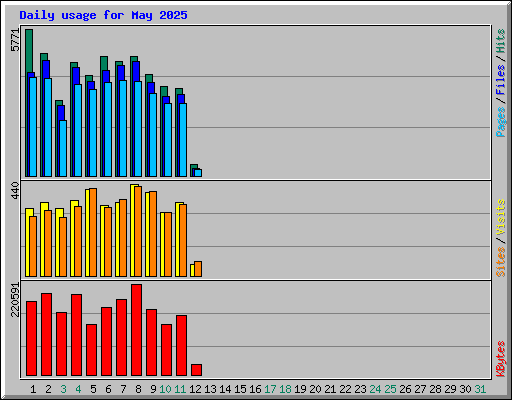This screenshot has width=512, height=400.
Task: Click the Pages legend label
Action: pyautogui.click(x=500, y=122)
